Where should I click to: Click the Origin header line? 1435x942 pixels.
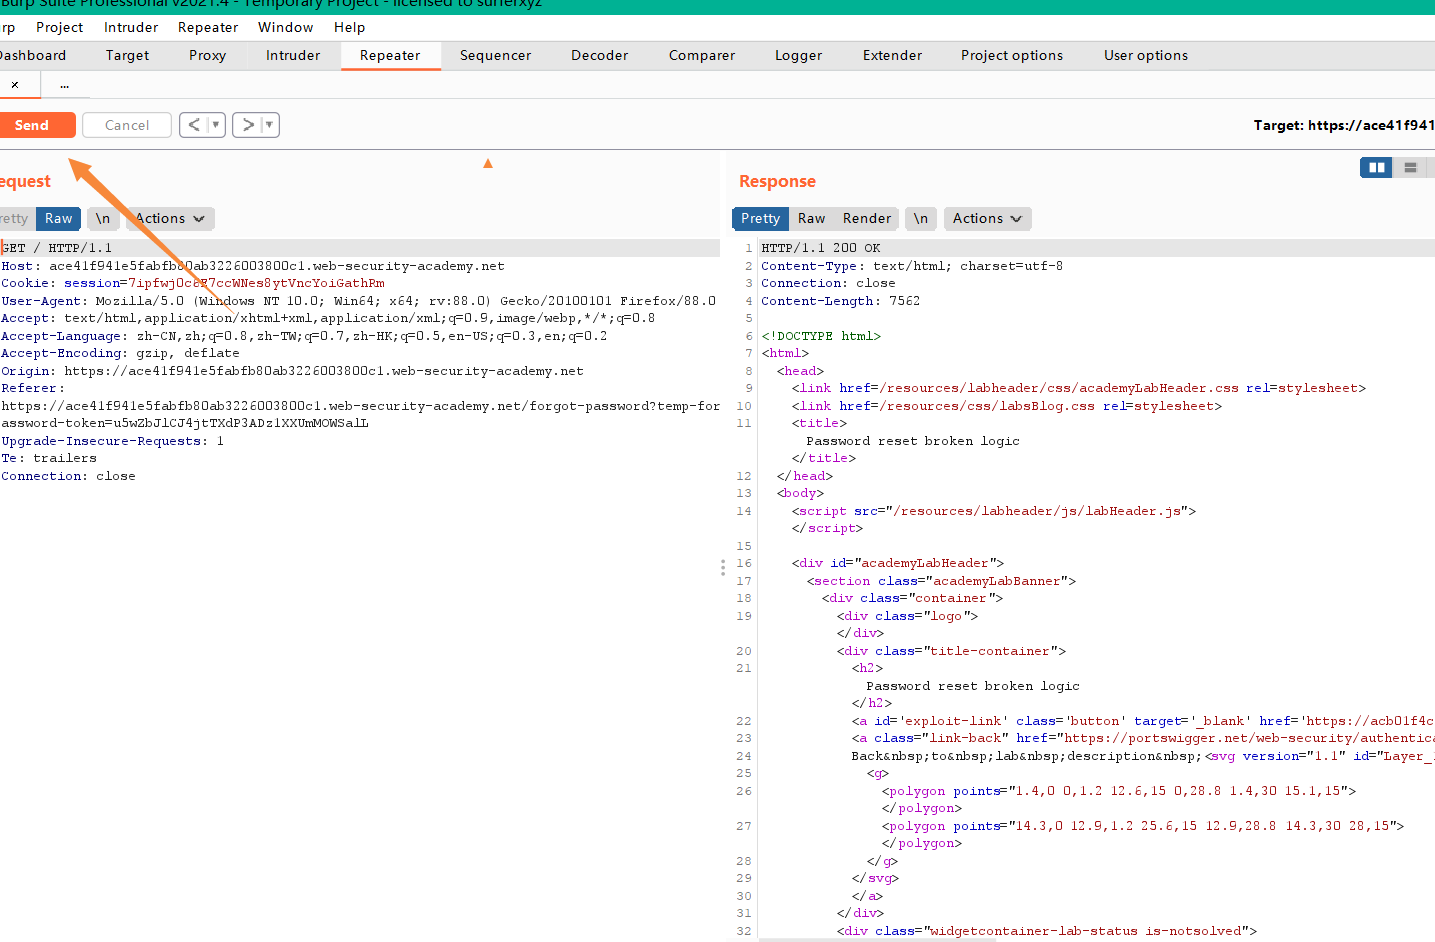coord(292,370)
